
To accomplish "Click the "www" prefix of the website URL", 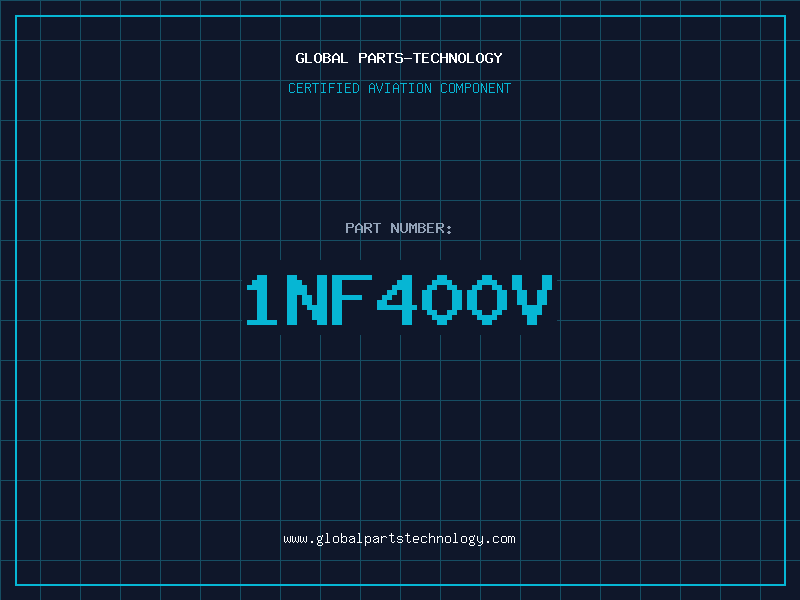I will (x=295, y=539).
